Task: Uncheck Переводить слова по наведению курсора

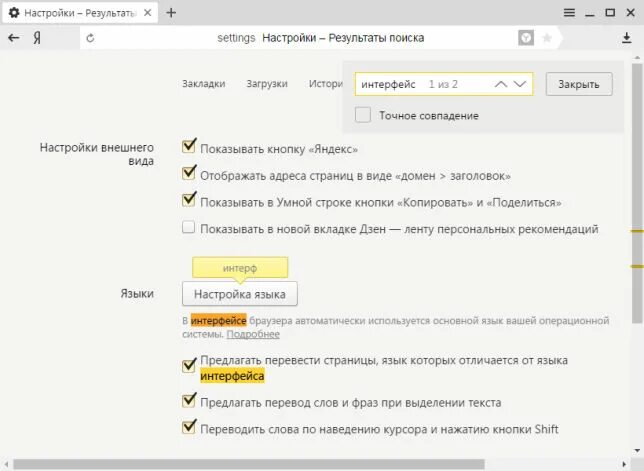Action: [x=189, y=426]
